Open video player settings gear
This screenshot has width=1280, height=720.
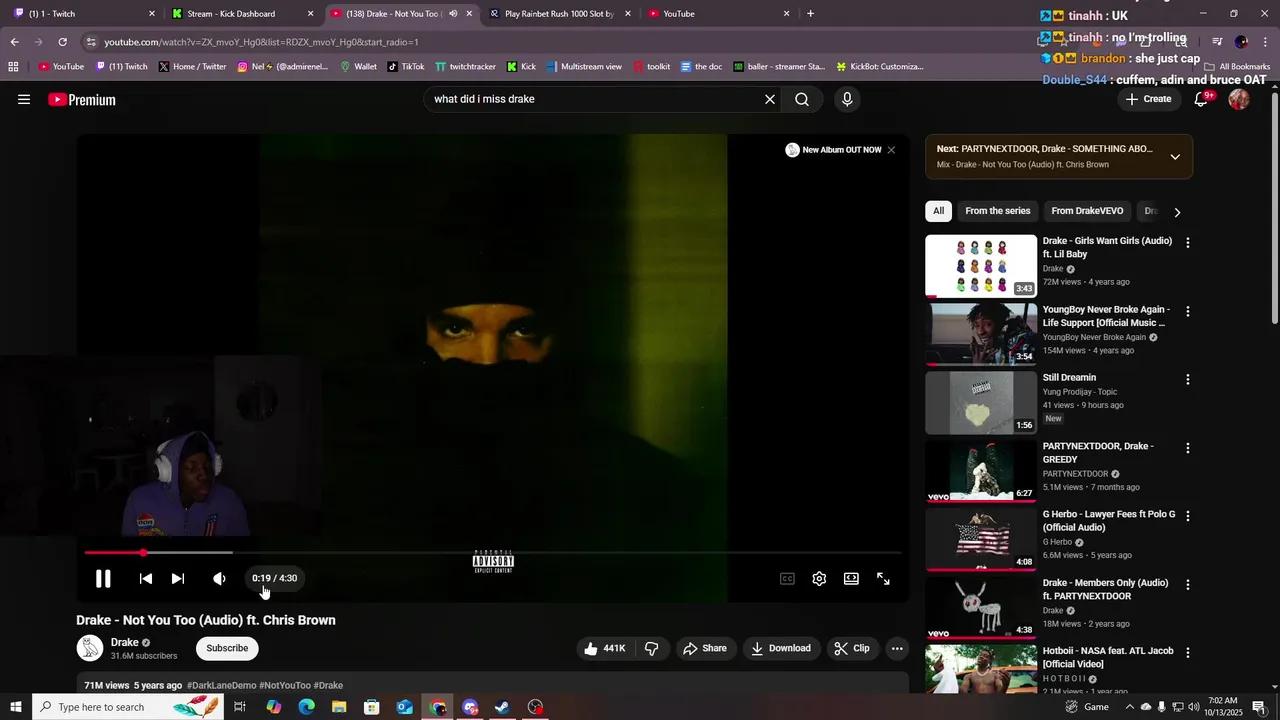click(819, 579)
